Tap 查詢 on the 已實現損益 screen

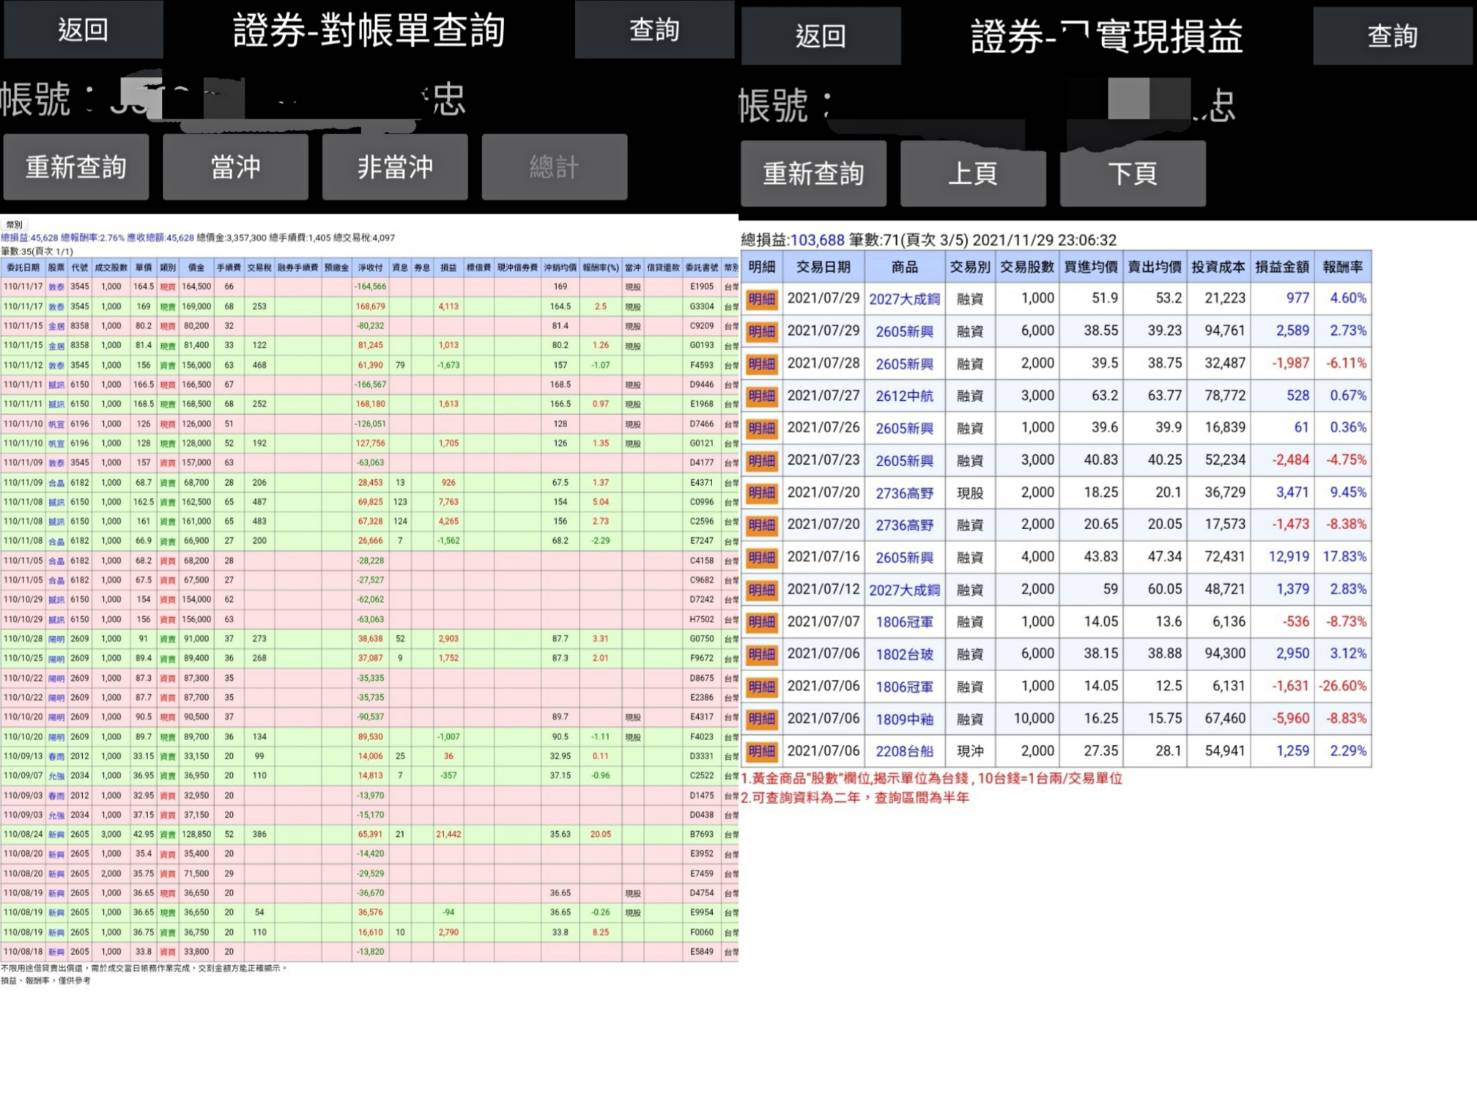tap(1393, 36)
